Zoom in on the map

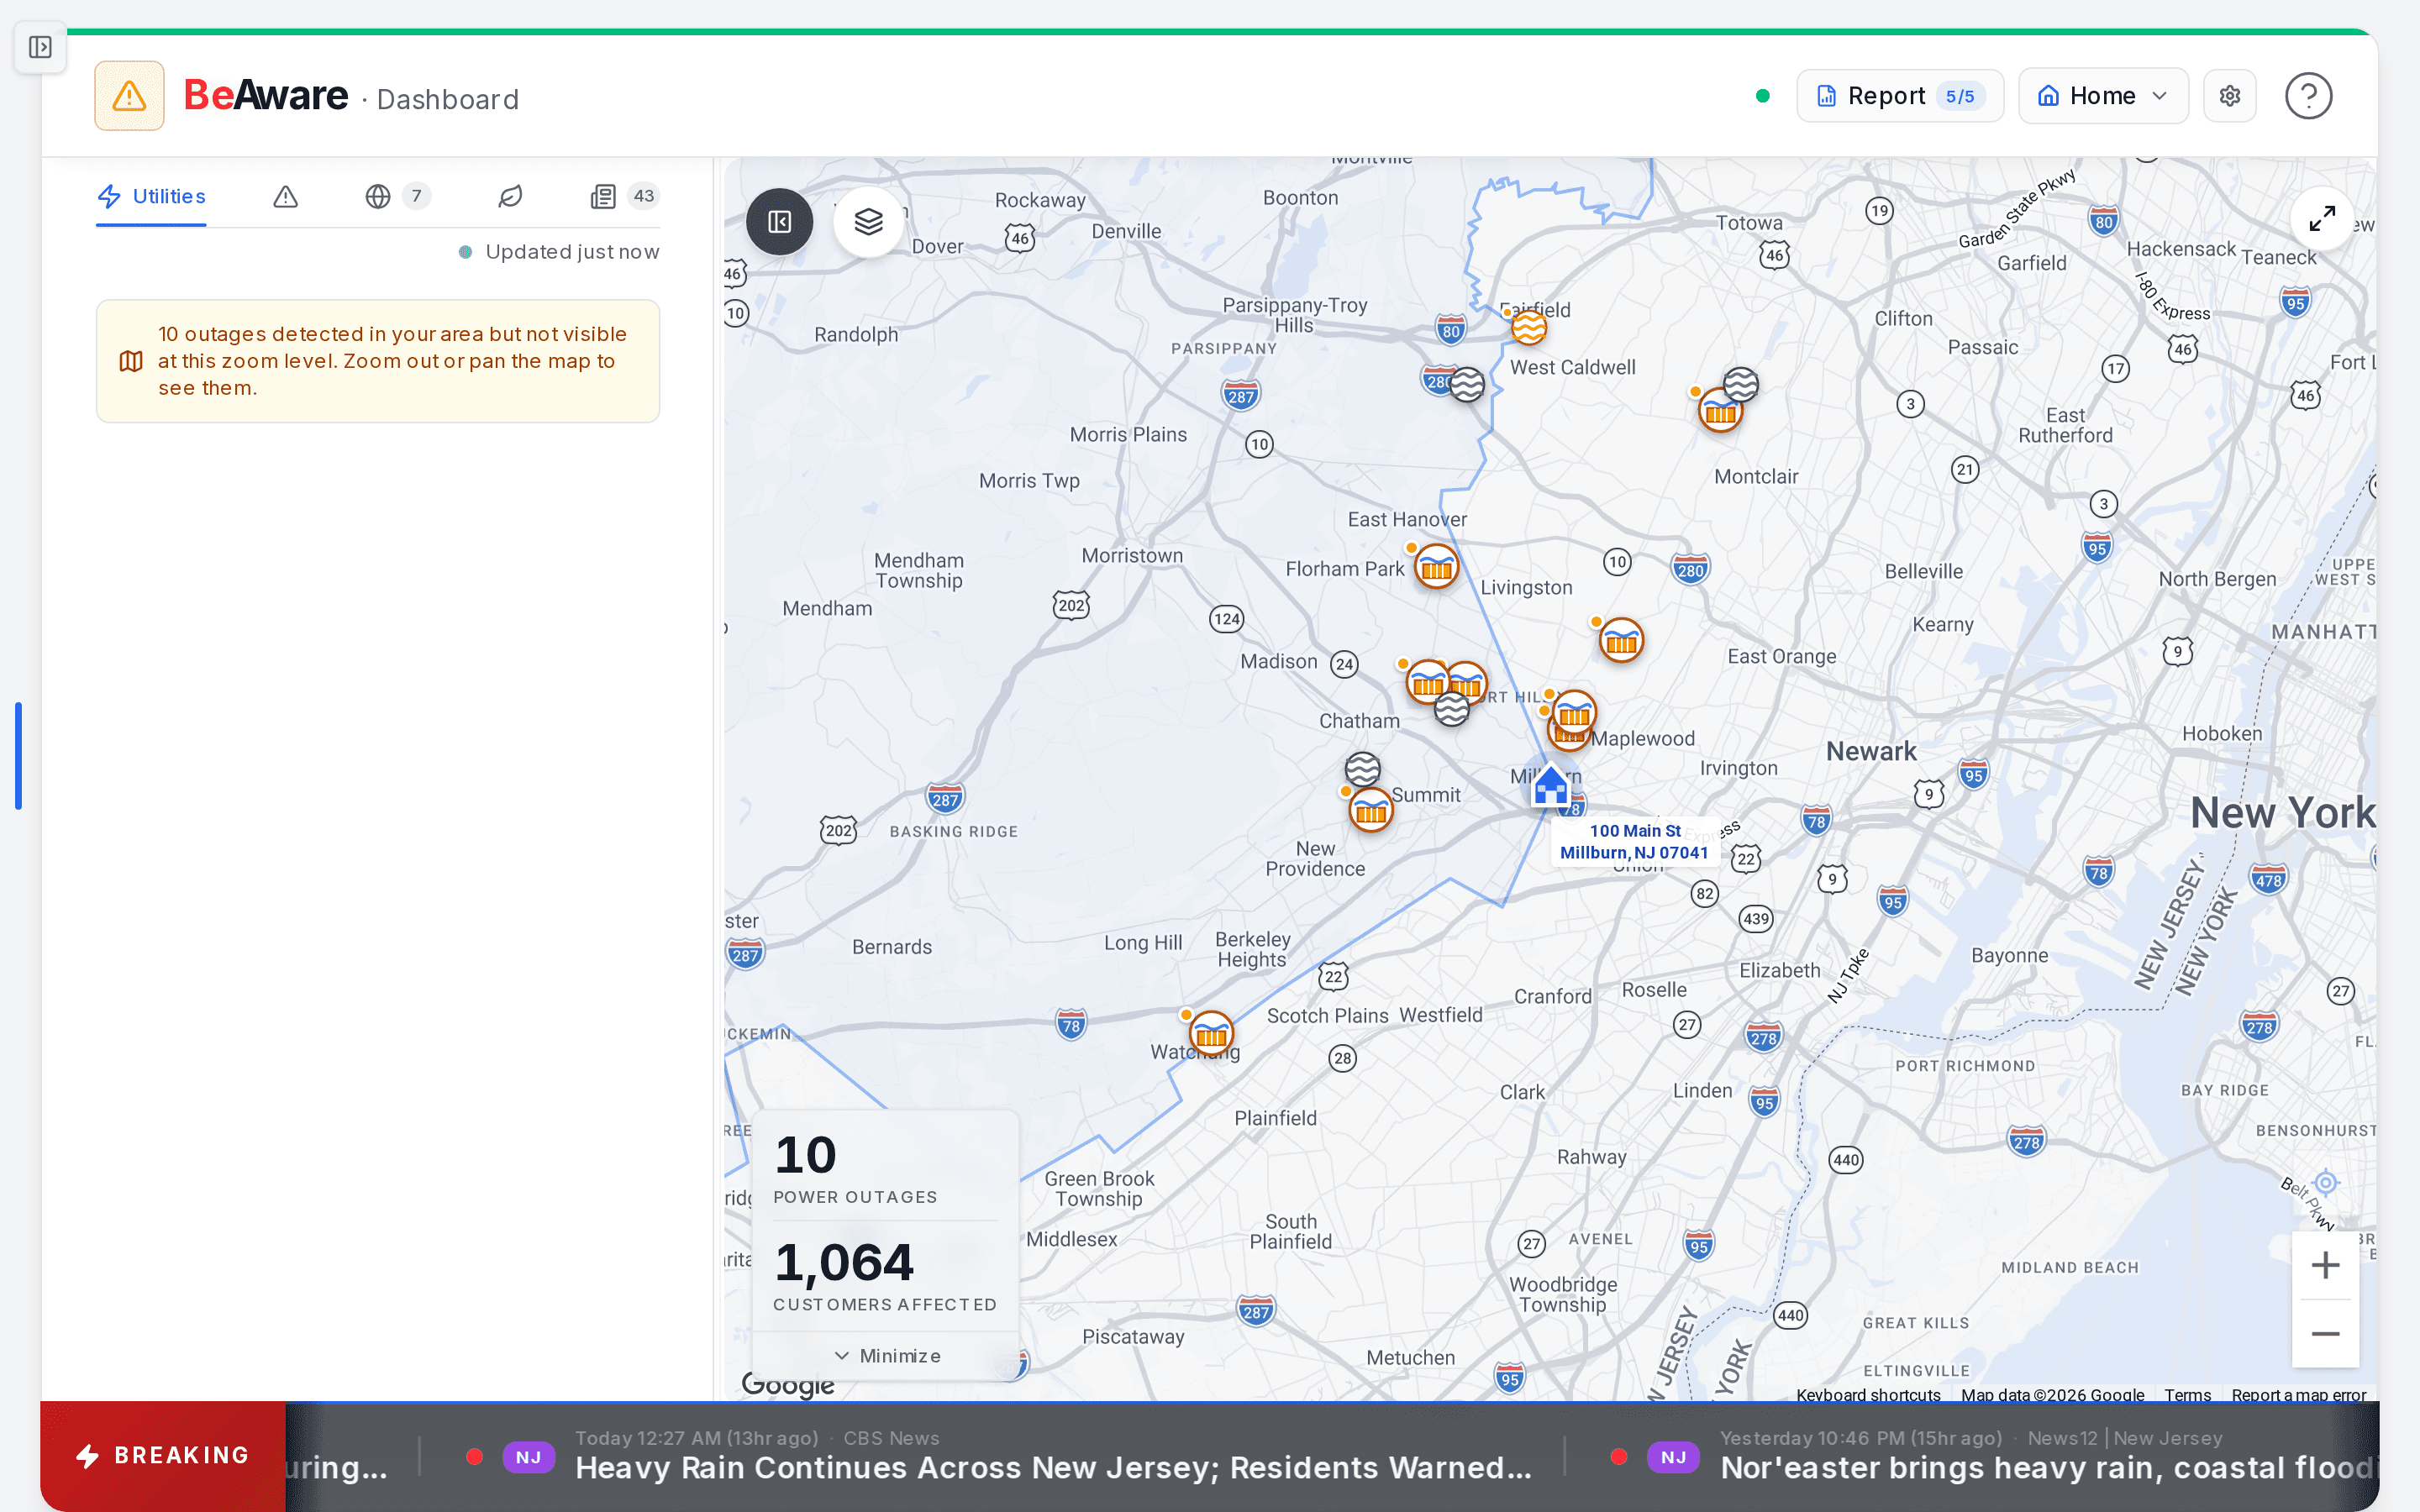[2326, 1265]
